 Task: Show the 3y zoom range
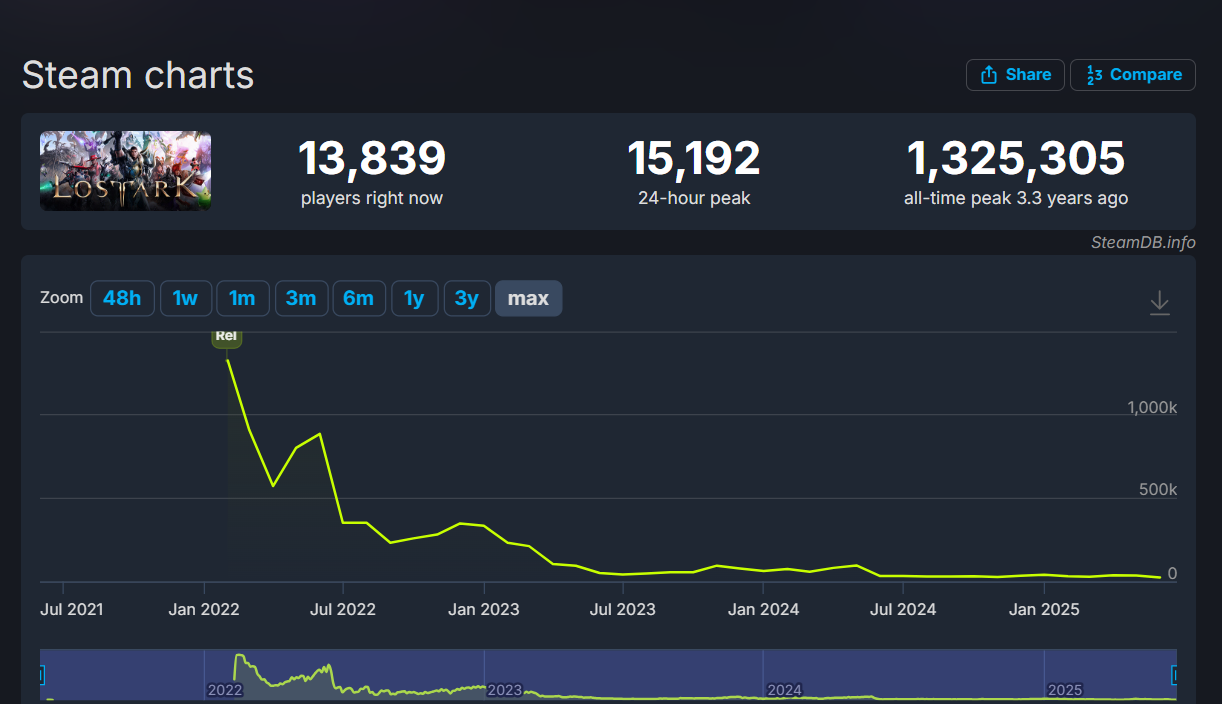[467, 298]
